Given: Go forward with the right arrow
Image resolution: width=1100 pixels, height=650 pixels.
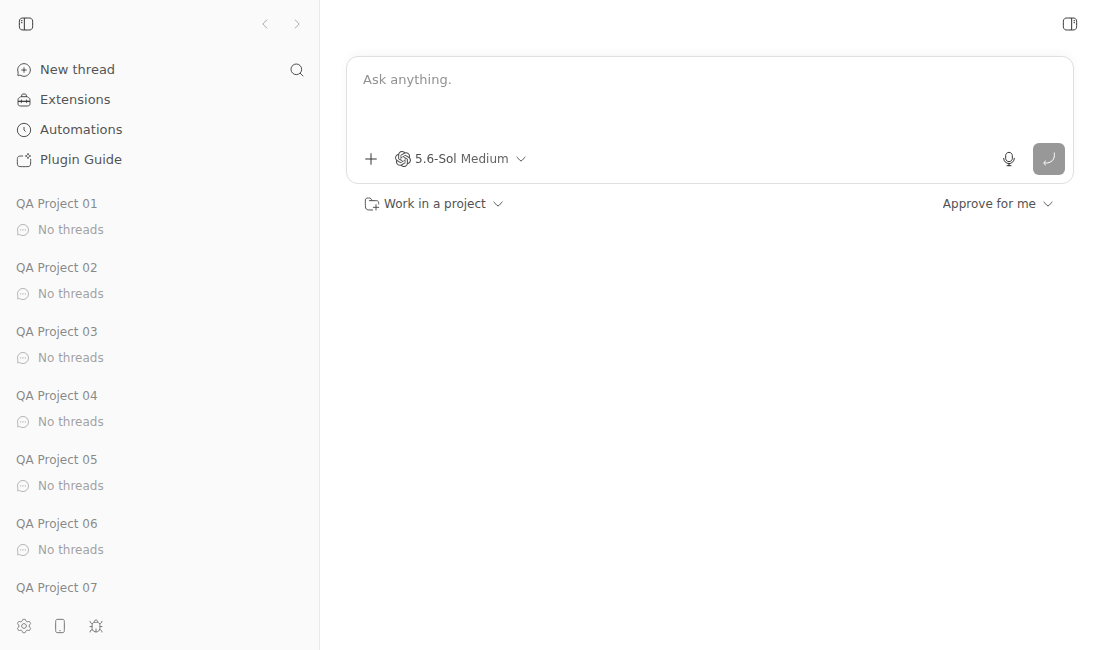Looking at the screenshot, I should tap(297, 24).
